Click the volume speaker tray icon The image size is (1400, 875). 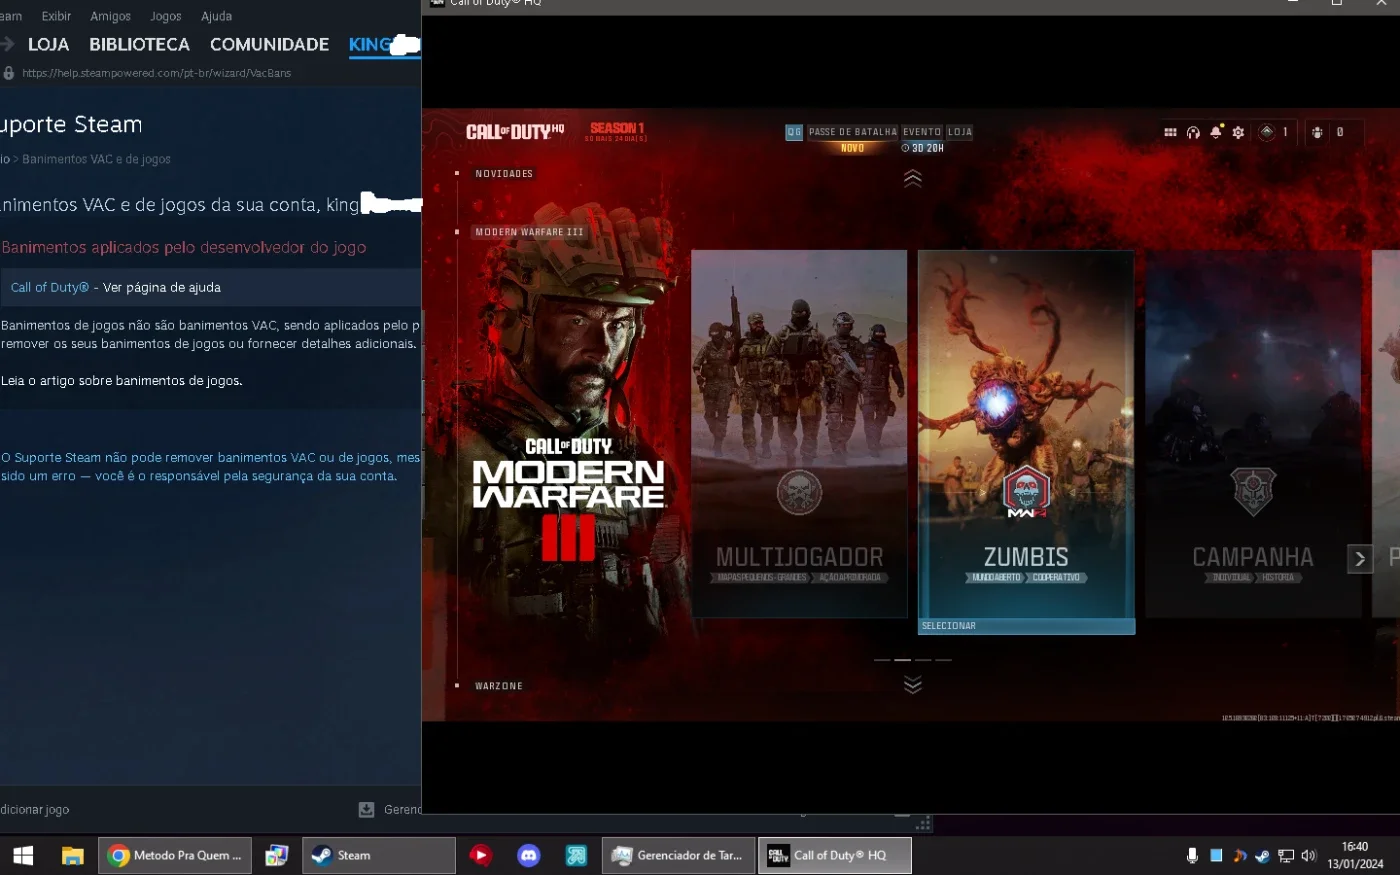[x=1309, y=855]
